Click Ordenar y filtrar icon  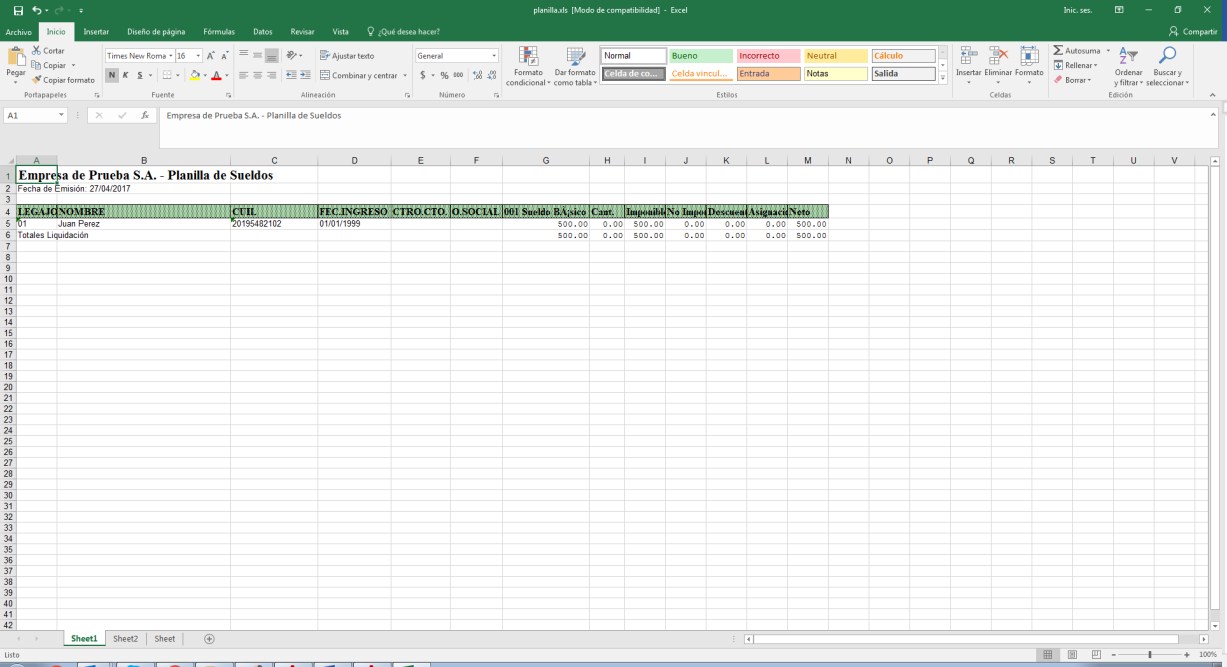pyautogui.click(x=1128, y=58)
